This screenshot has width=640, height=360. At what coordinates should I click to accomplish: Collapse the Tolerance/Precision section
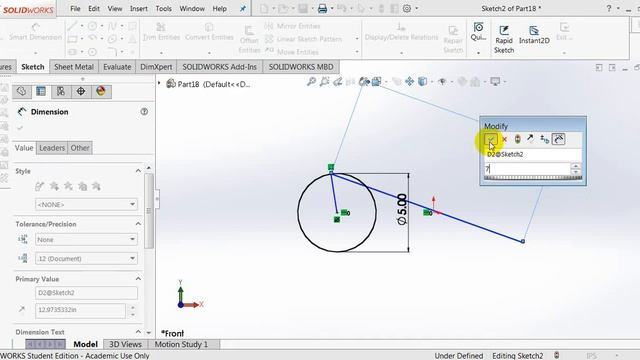click(138, 224)
